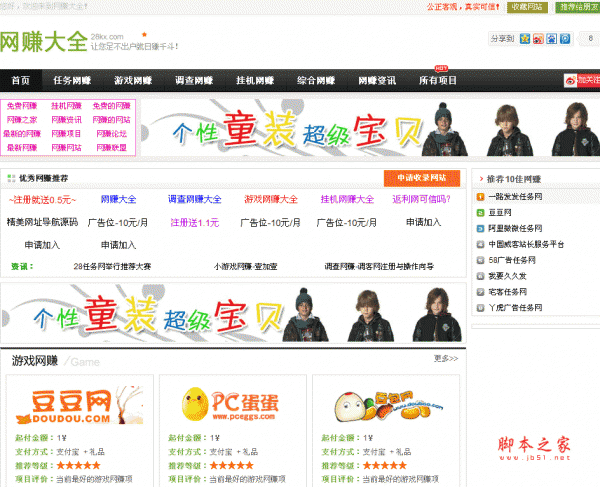Viewport: 600px width, 487px height.
Task: Click the red 加关注 follow button
Action: [x=589, y=80]
